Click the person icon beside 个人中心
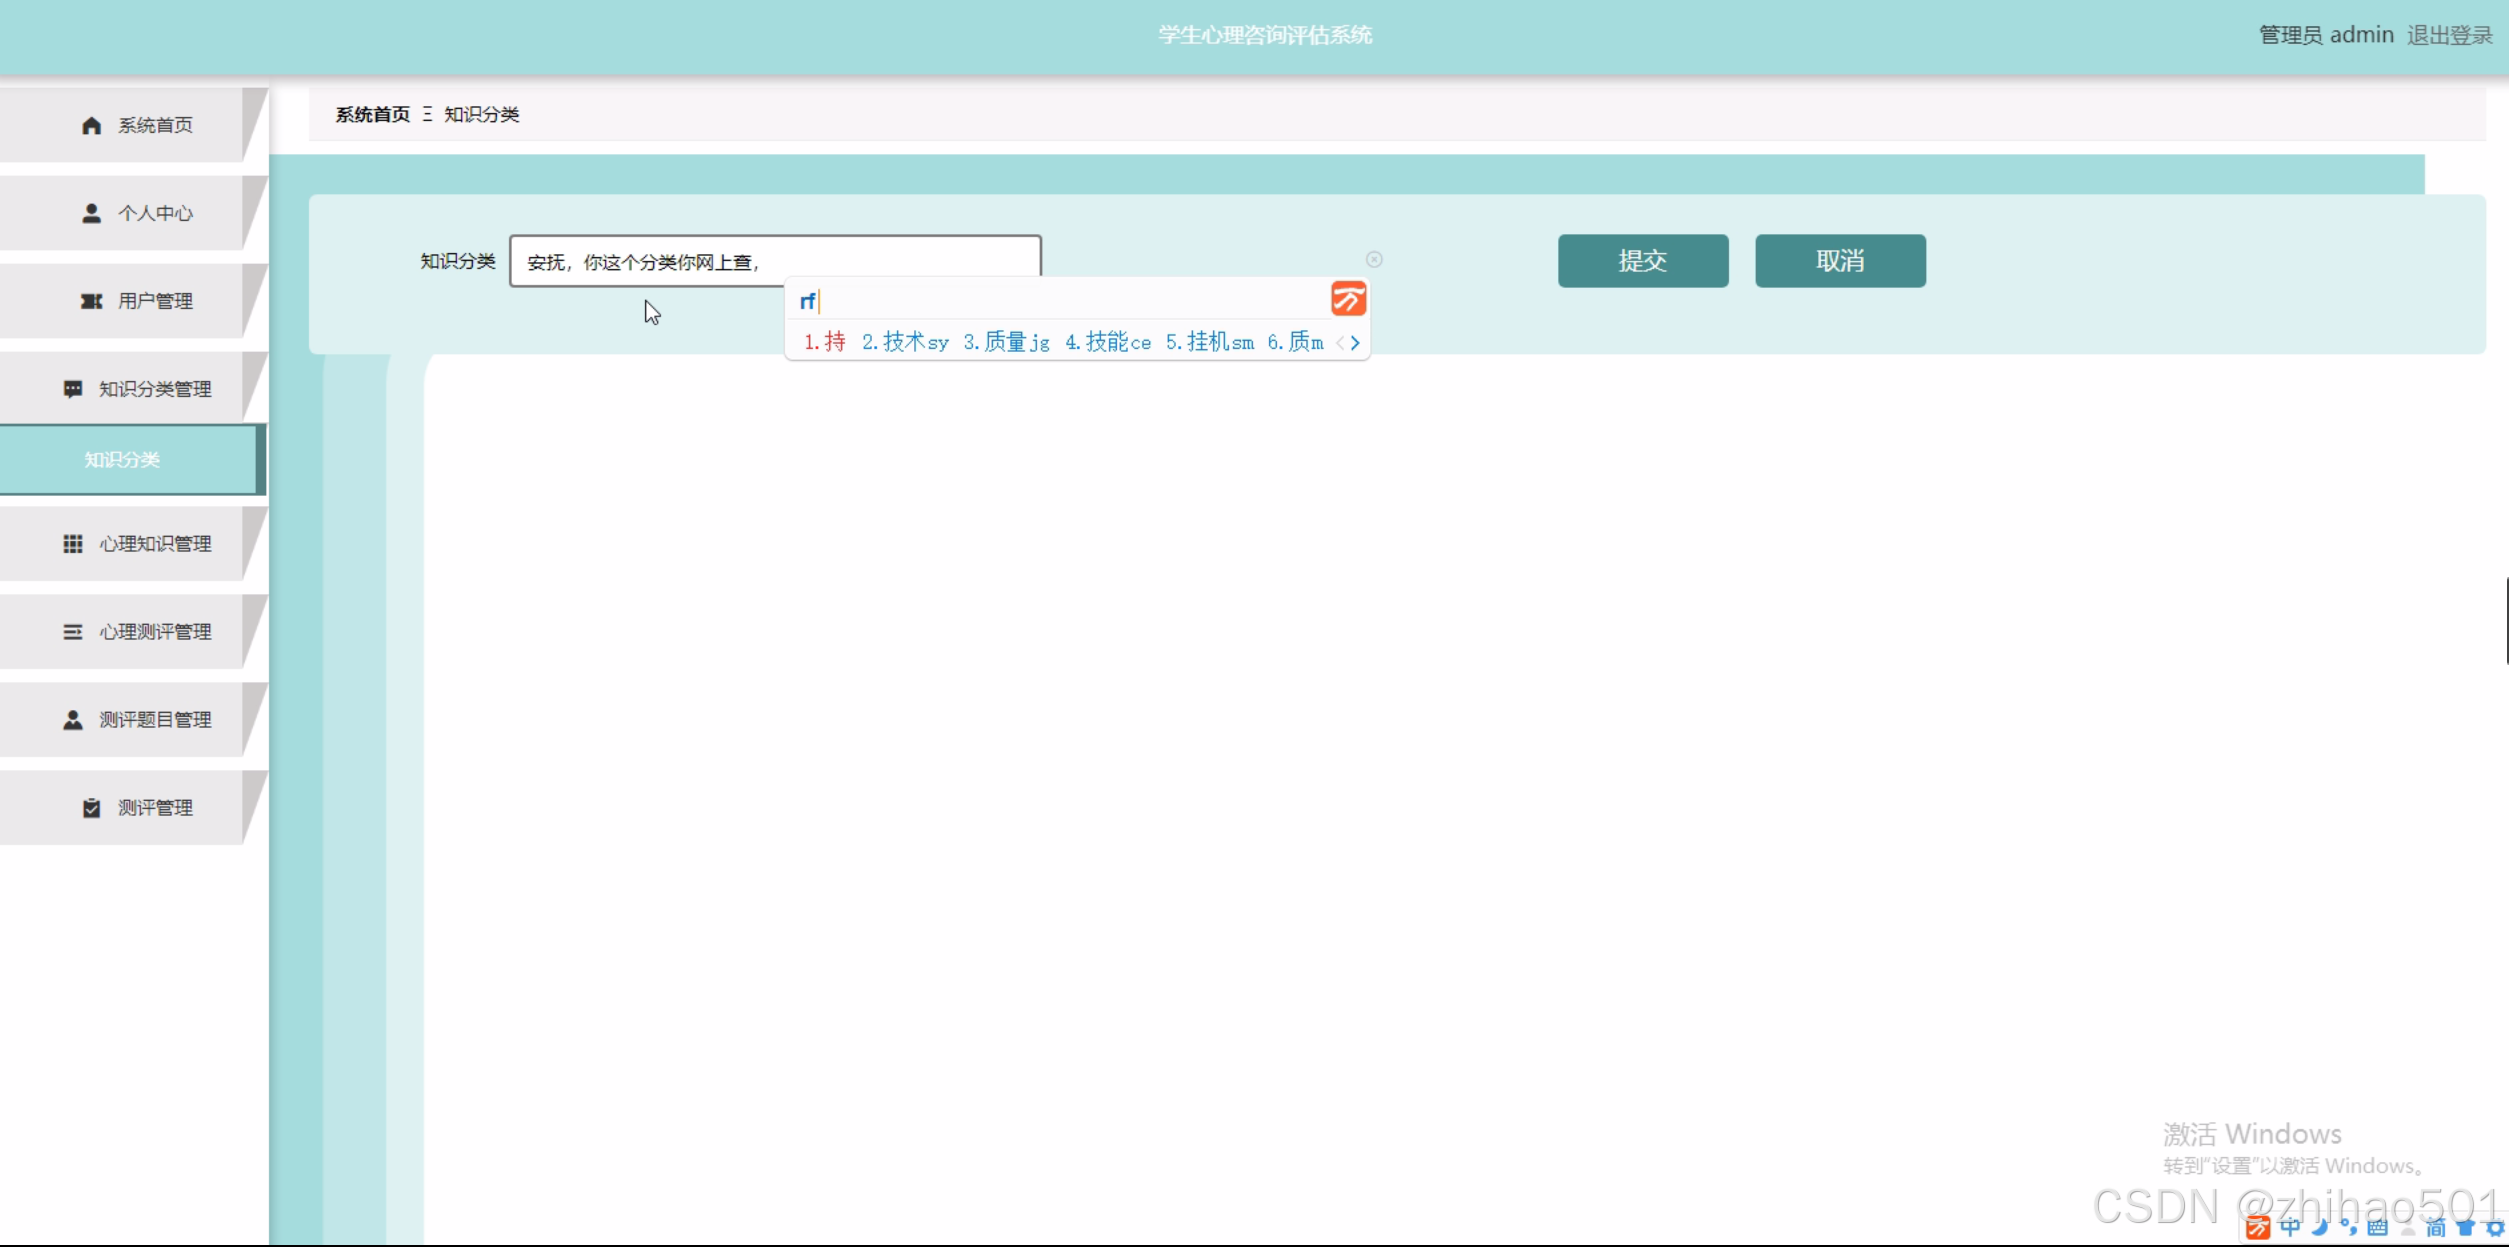This screenshot has height=1247, width=2509. coord(91,213)
